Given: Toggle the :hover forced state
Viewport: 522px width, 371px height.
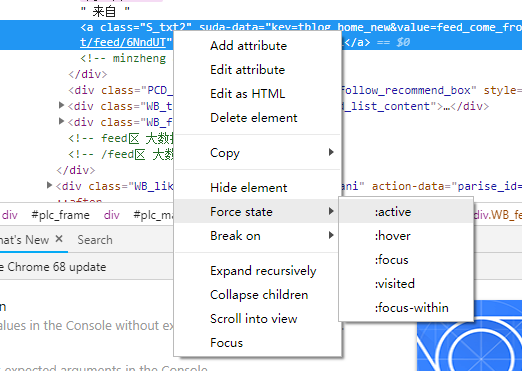Looking at the screenshot, I should (406, 236).
